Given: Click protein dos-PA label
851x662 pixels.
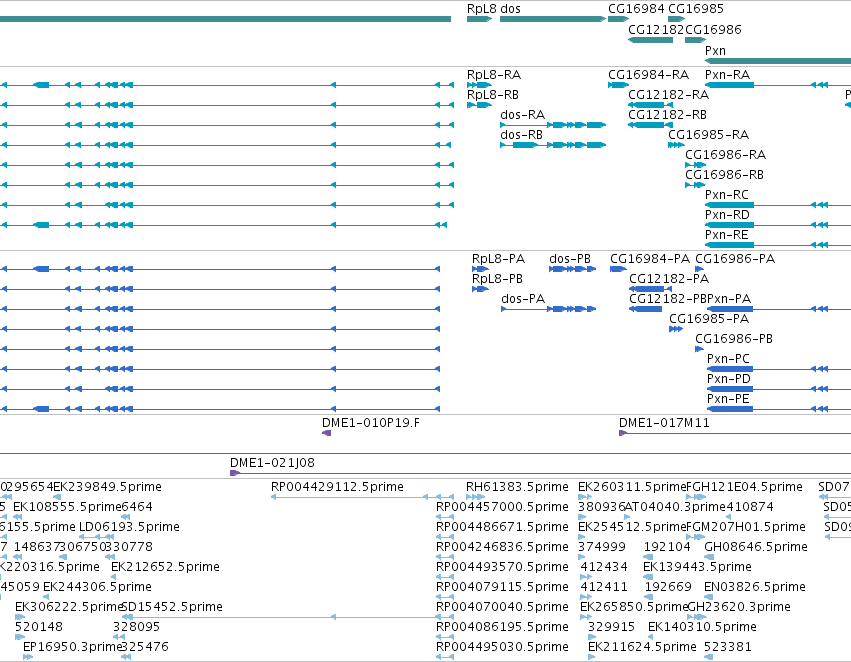Looking at the screenshot, I should coord(523,298).
